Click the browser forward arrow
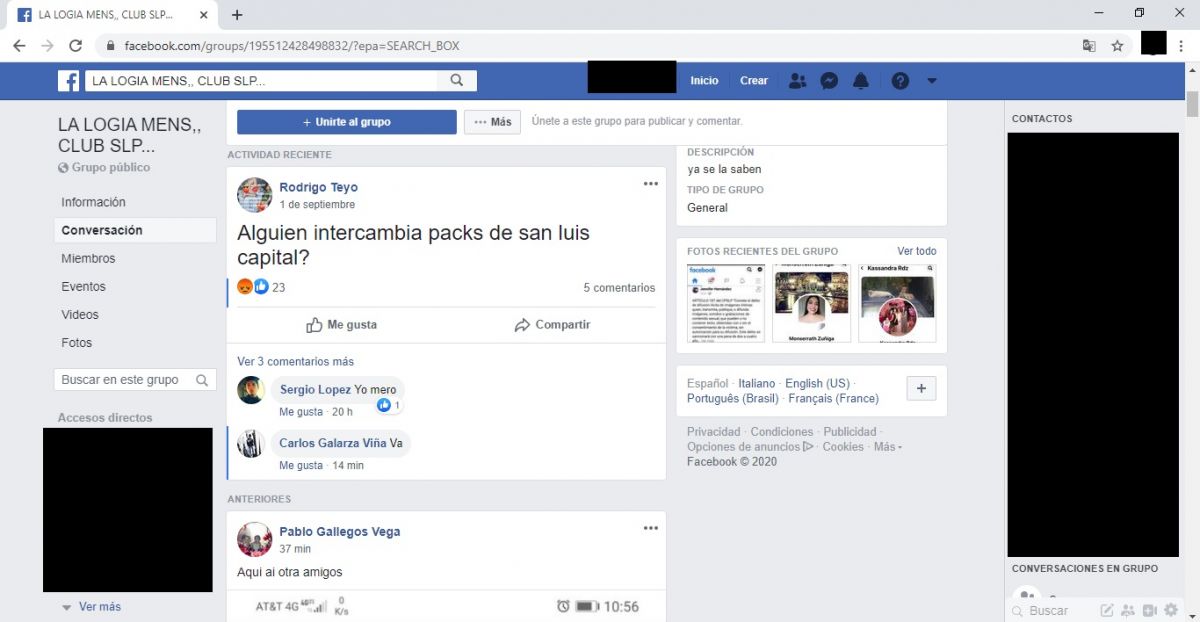 [47, 46]
